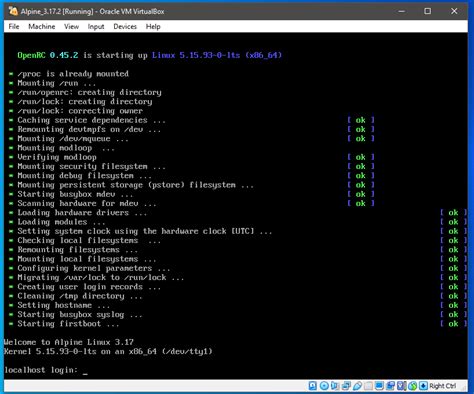Click 'Welcome to Alpine Linux 3.17' text
The width and height of the screenshot is (474, 394).
(69, 342)
